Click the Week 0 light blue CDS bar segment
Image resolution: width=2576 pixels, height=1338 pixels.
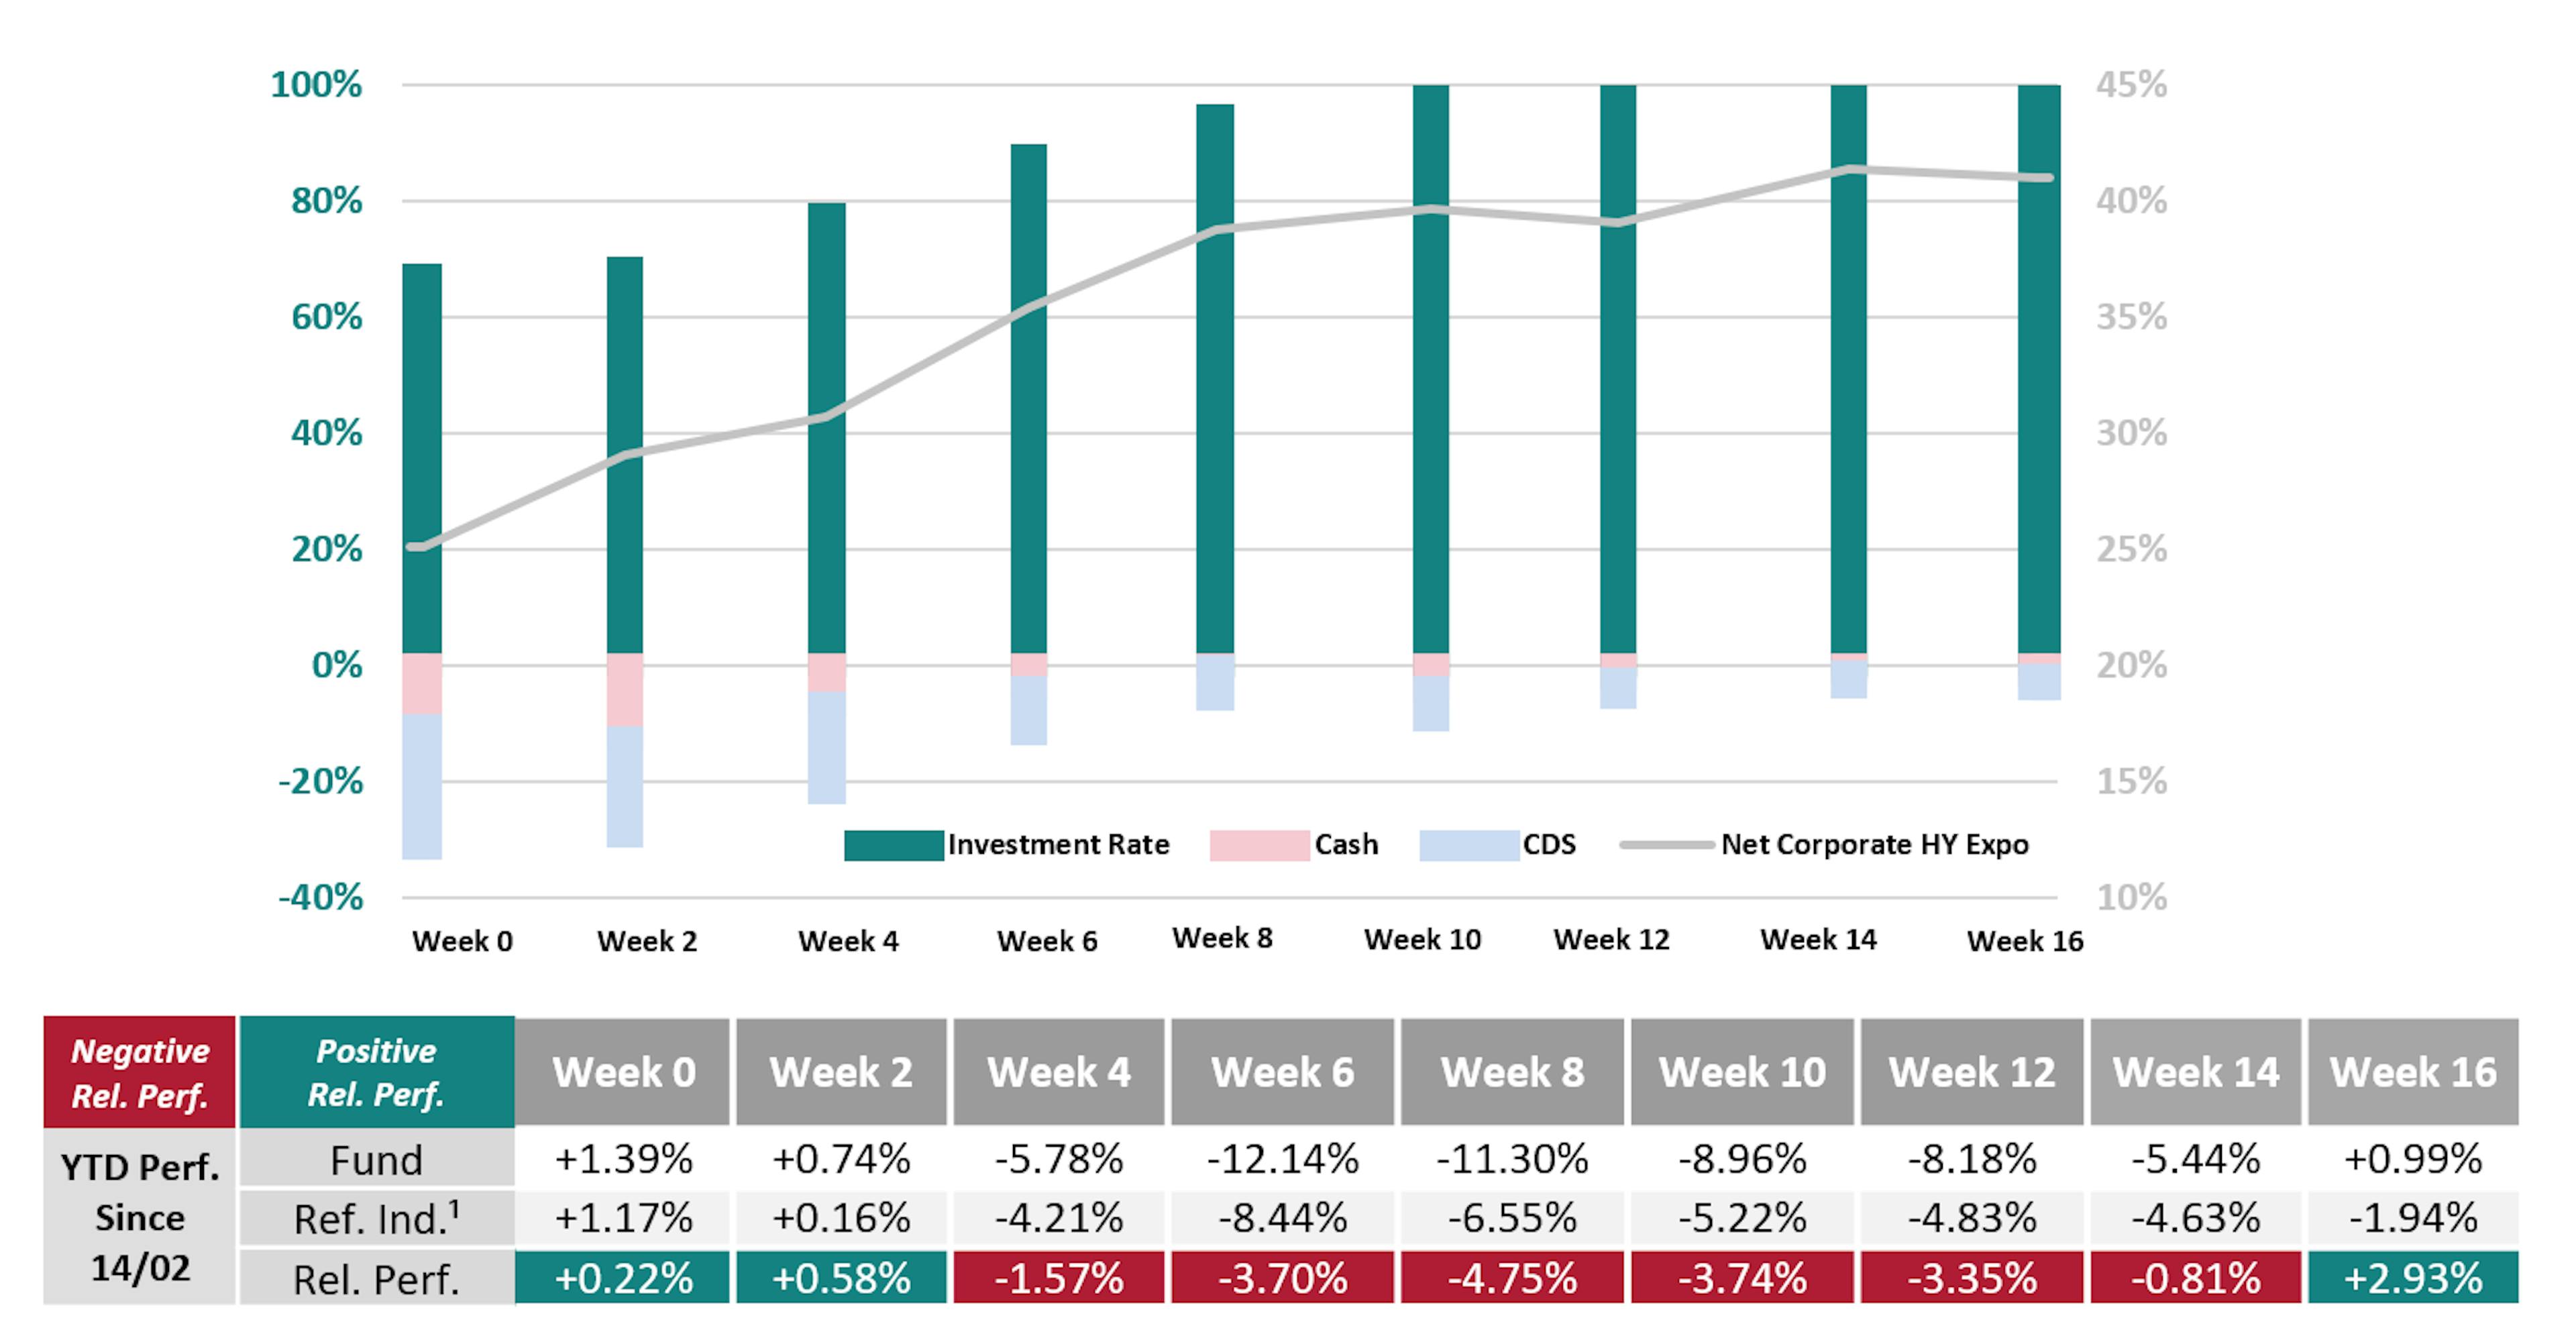(422, 786)
